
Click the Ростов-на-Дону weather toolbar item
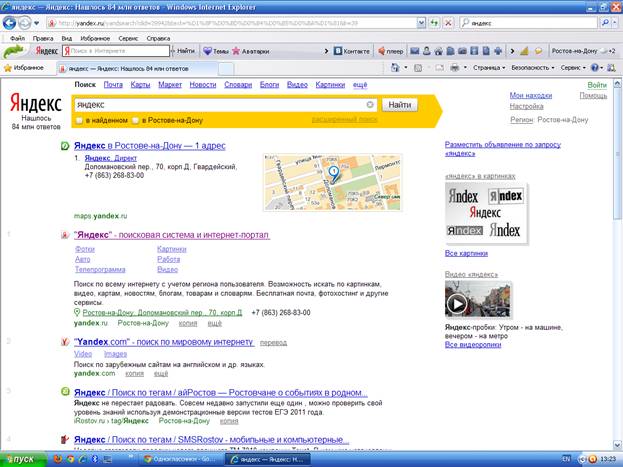(583, 51)
